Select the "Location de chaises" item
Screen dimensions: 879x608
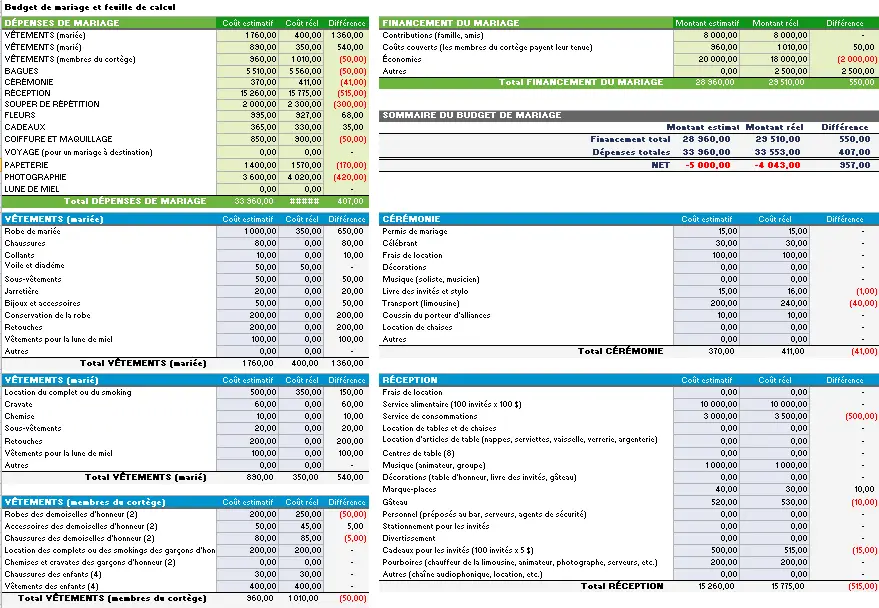[x=417, y=327]
